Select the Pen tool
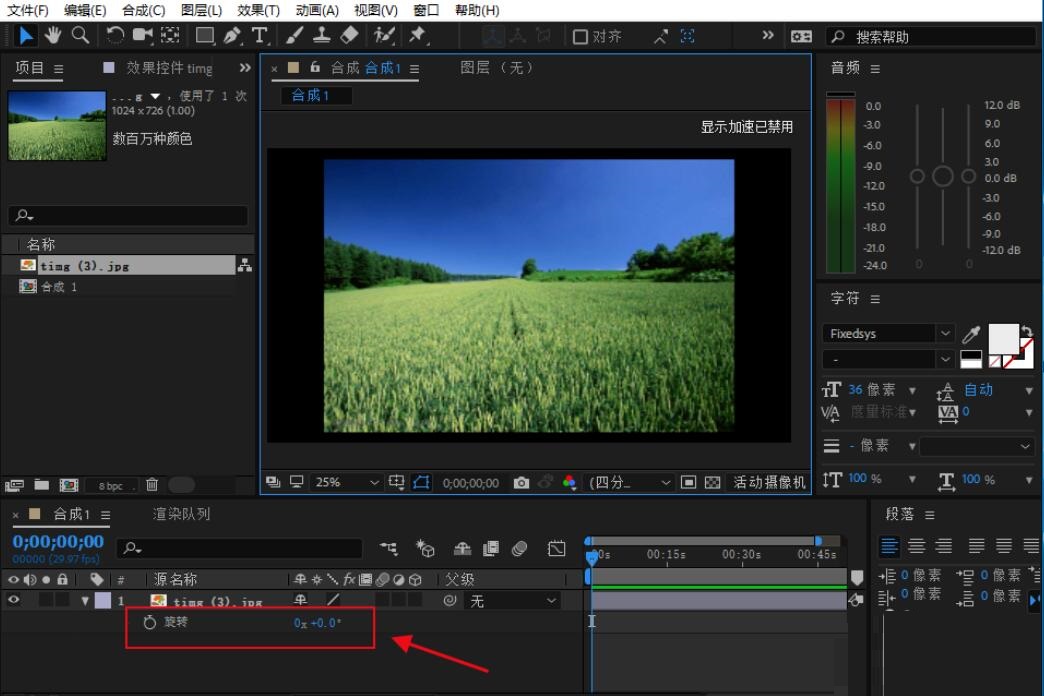Screen dimensions: 1044x696 pos(232,36)
